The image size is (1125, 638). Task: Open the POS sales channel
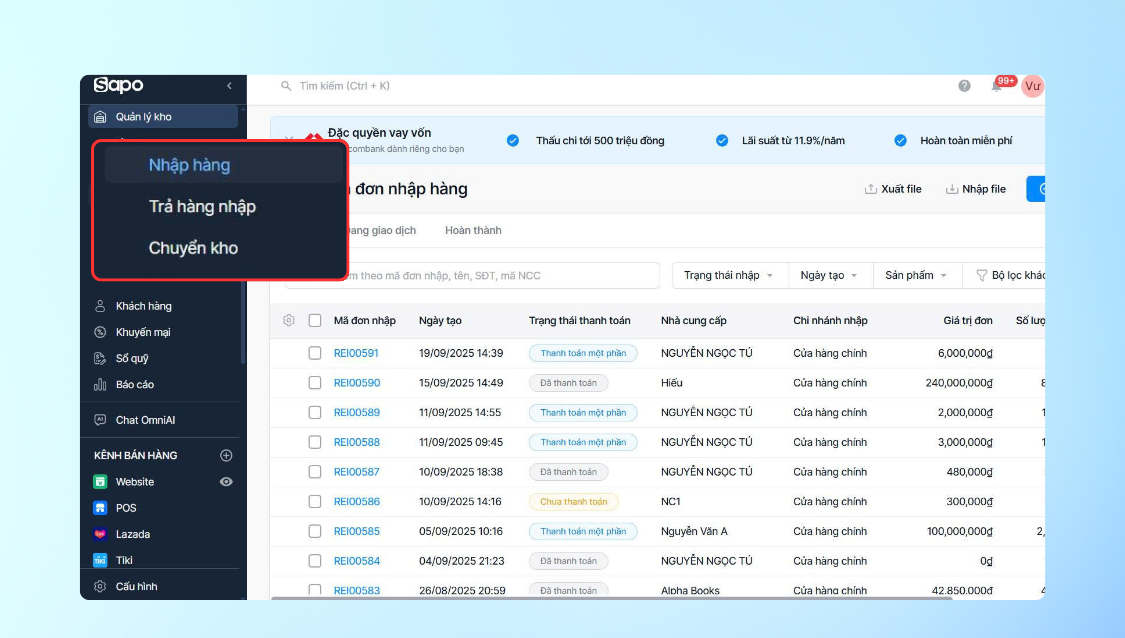pyautogui.click(x=126, y=508)
